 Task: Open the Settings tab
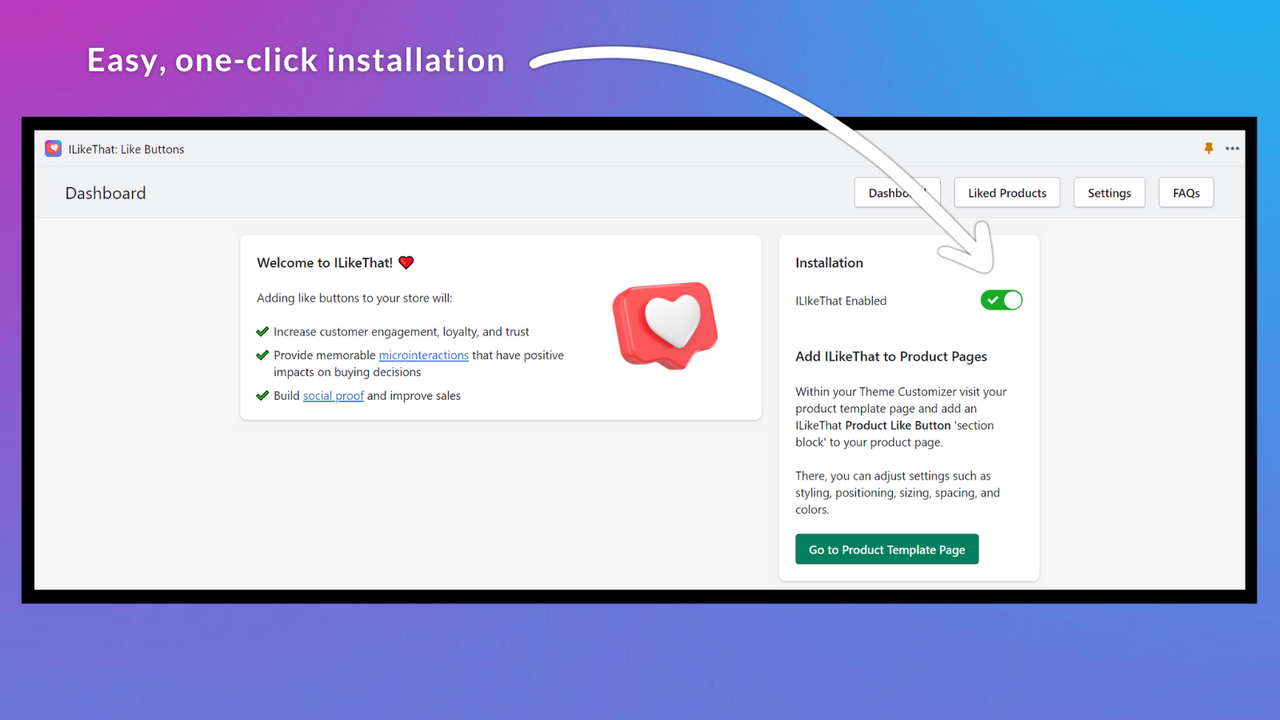[1109, 193]
